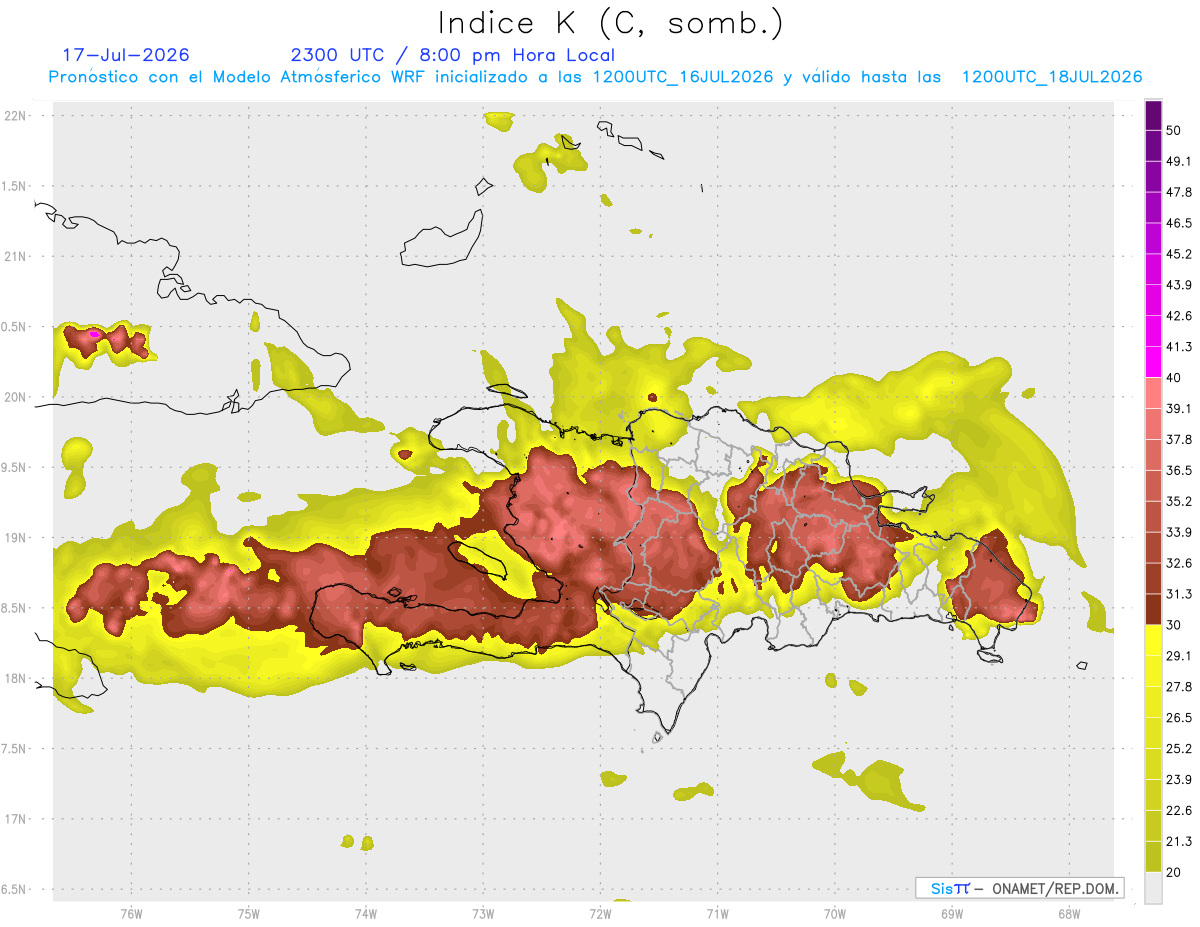Pick the colorbar value '21.3'

coord(1179,842)
